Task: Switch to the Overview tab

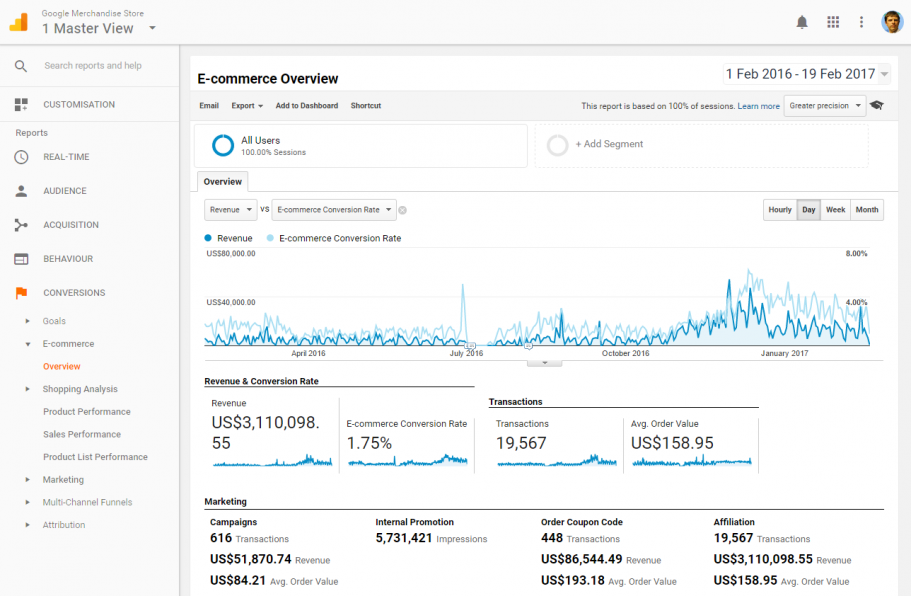Action: (222, 181)
